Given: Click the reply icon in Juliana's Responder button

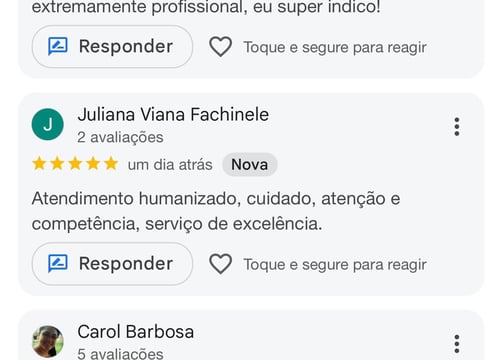Looking at the screenshot, I should pyautogui.click(x=58, y=264).
